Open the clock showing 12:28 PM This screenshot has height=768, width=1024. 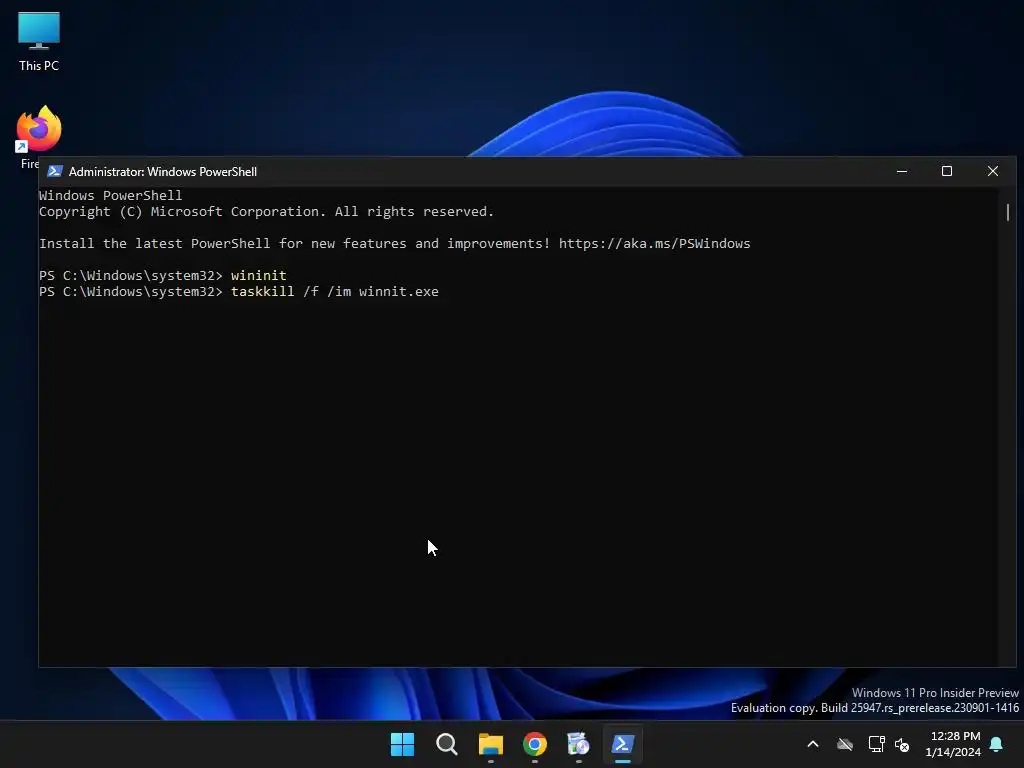point(953,744)
